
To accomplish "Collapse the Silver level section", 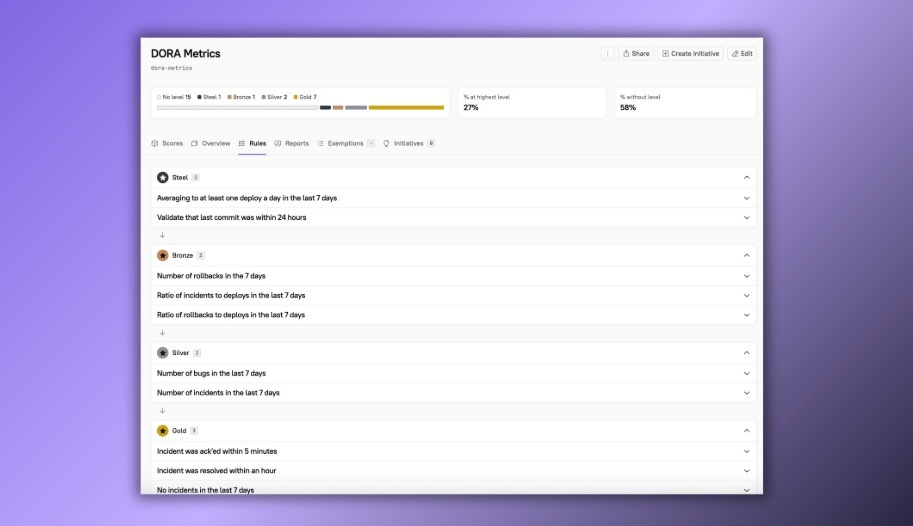I will 746,353.
